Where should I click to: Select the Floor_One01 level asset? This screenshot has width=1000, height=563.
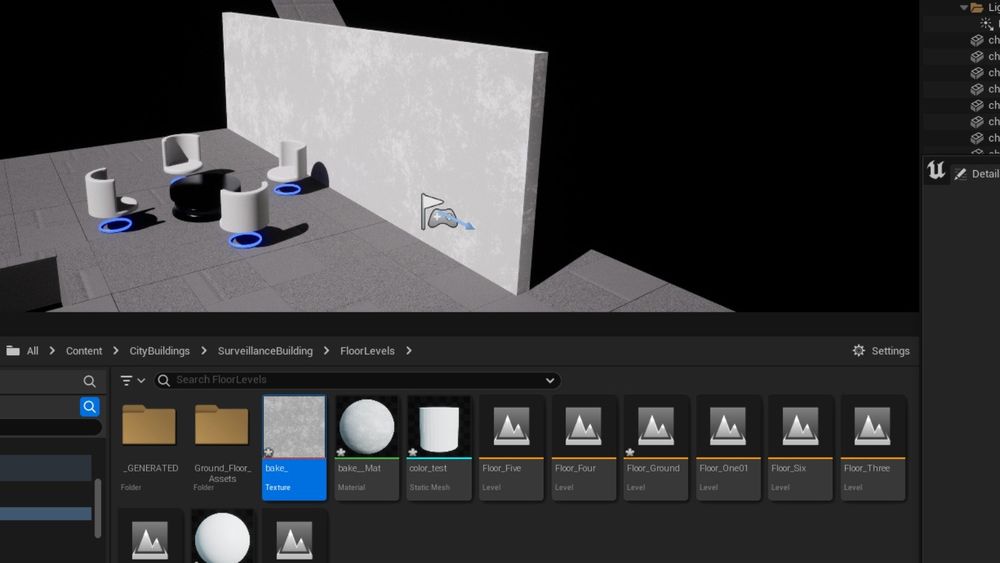pyautogui.click(x=728, y=448)
